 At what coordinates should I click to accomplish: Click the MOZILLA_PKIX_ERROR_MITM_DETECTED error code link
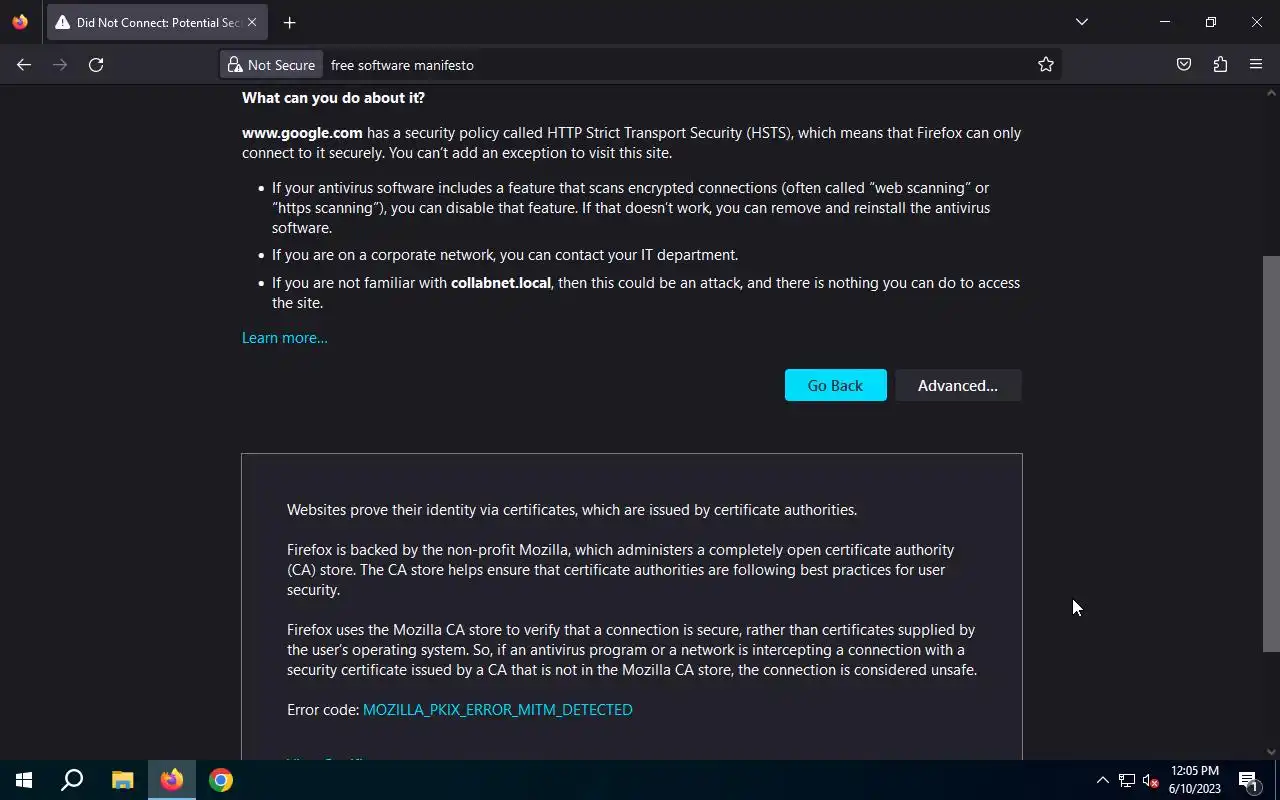[498, 709]
